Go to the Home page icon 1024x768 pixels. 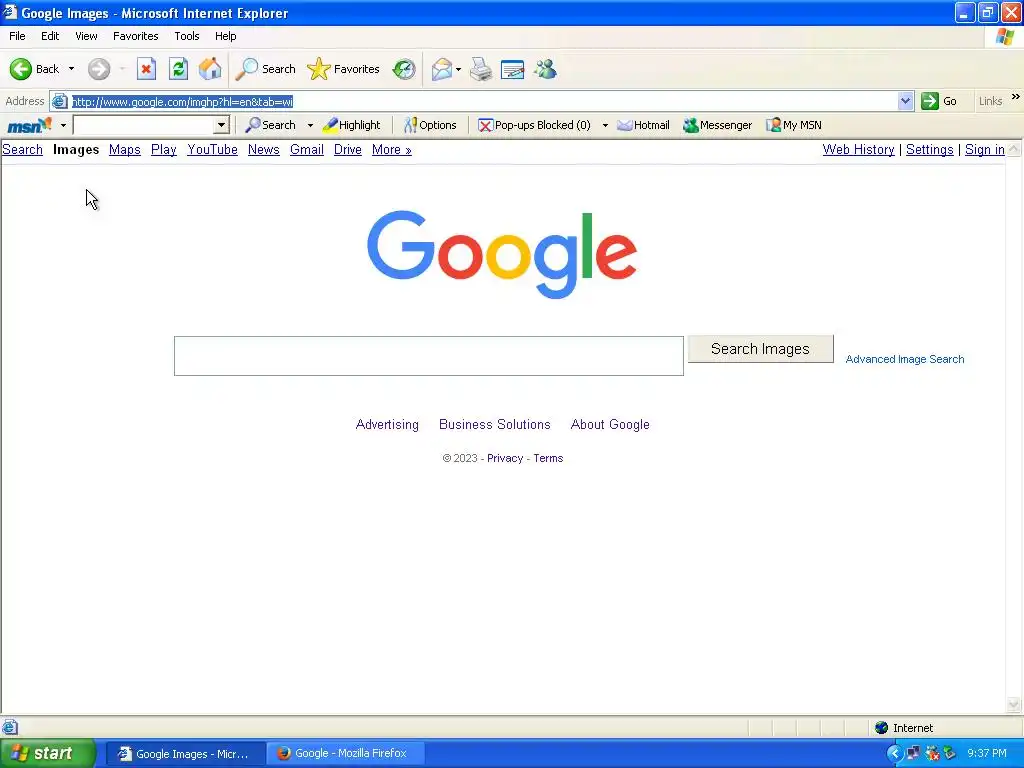pos(210,69)
